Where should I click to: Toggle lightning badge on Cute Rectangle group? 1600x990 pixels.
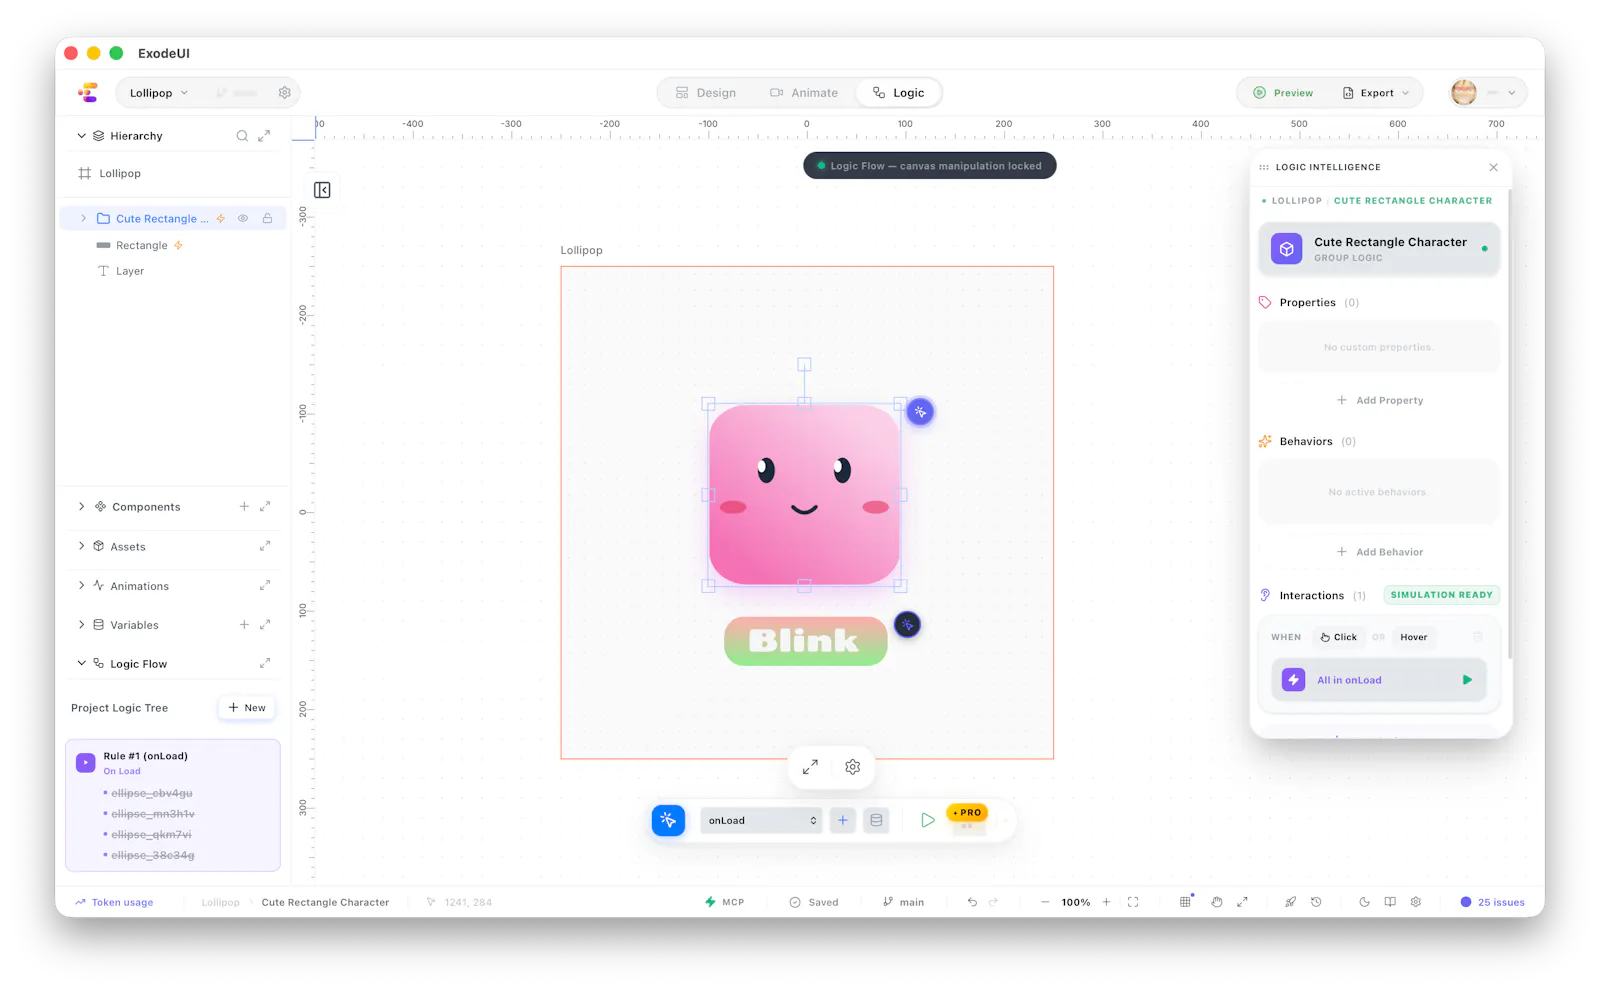[221, 218]
